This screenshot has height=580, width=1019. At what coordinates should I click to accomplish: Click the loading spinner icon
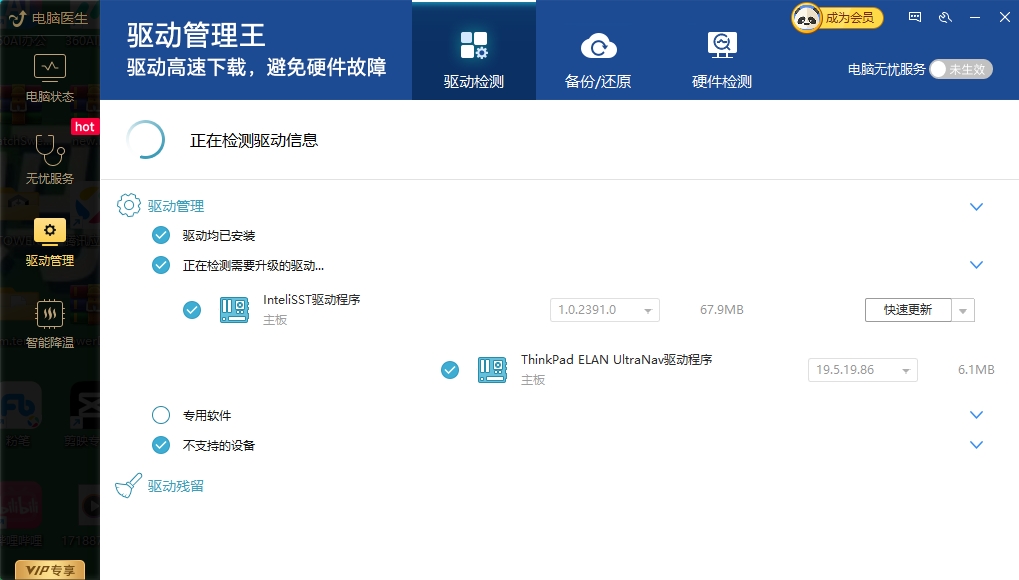coord(146,140)
